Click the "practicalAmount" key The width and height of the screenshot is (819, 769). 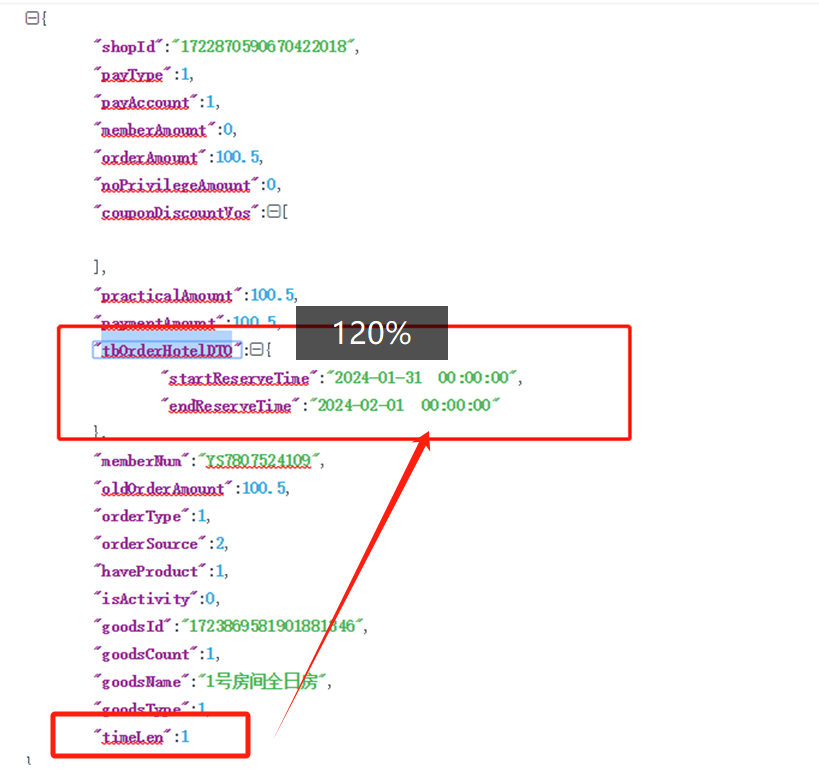(x=167, y=296)
